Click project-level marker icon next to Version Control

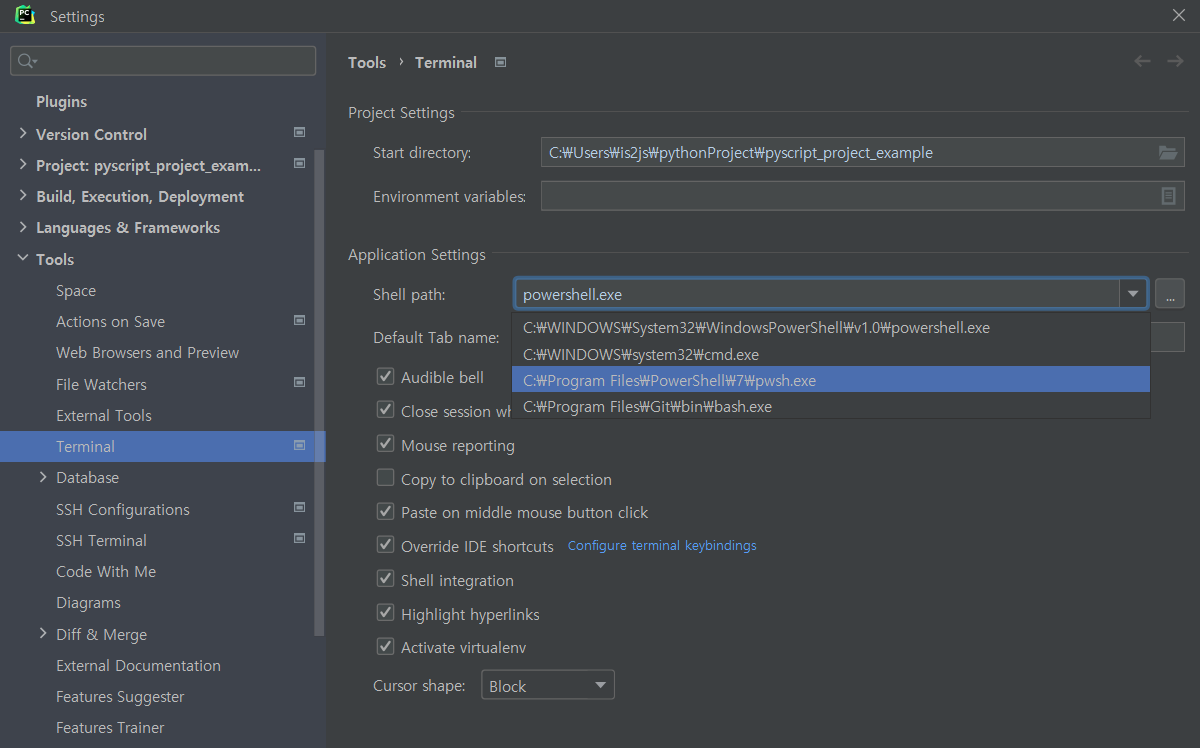point(299,132)
